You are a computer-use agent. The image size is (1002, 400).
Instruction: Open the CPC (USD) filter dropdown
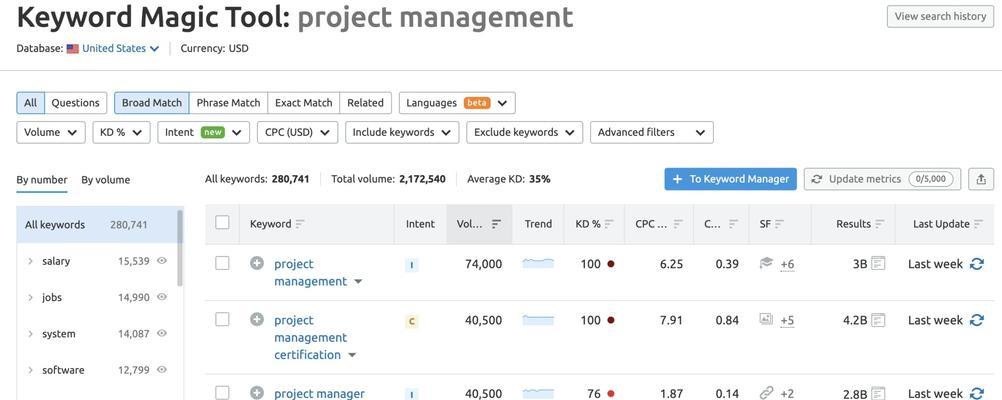(297, 132)
